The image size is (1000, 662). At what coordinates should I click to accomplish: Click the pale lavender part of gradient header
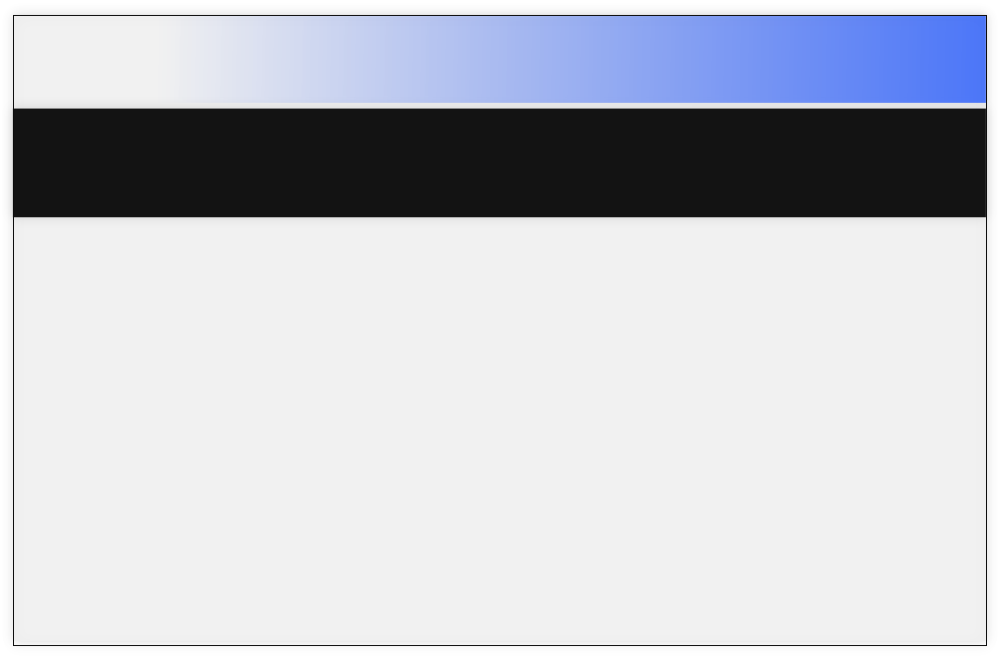(306, 59)
